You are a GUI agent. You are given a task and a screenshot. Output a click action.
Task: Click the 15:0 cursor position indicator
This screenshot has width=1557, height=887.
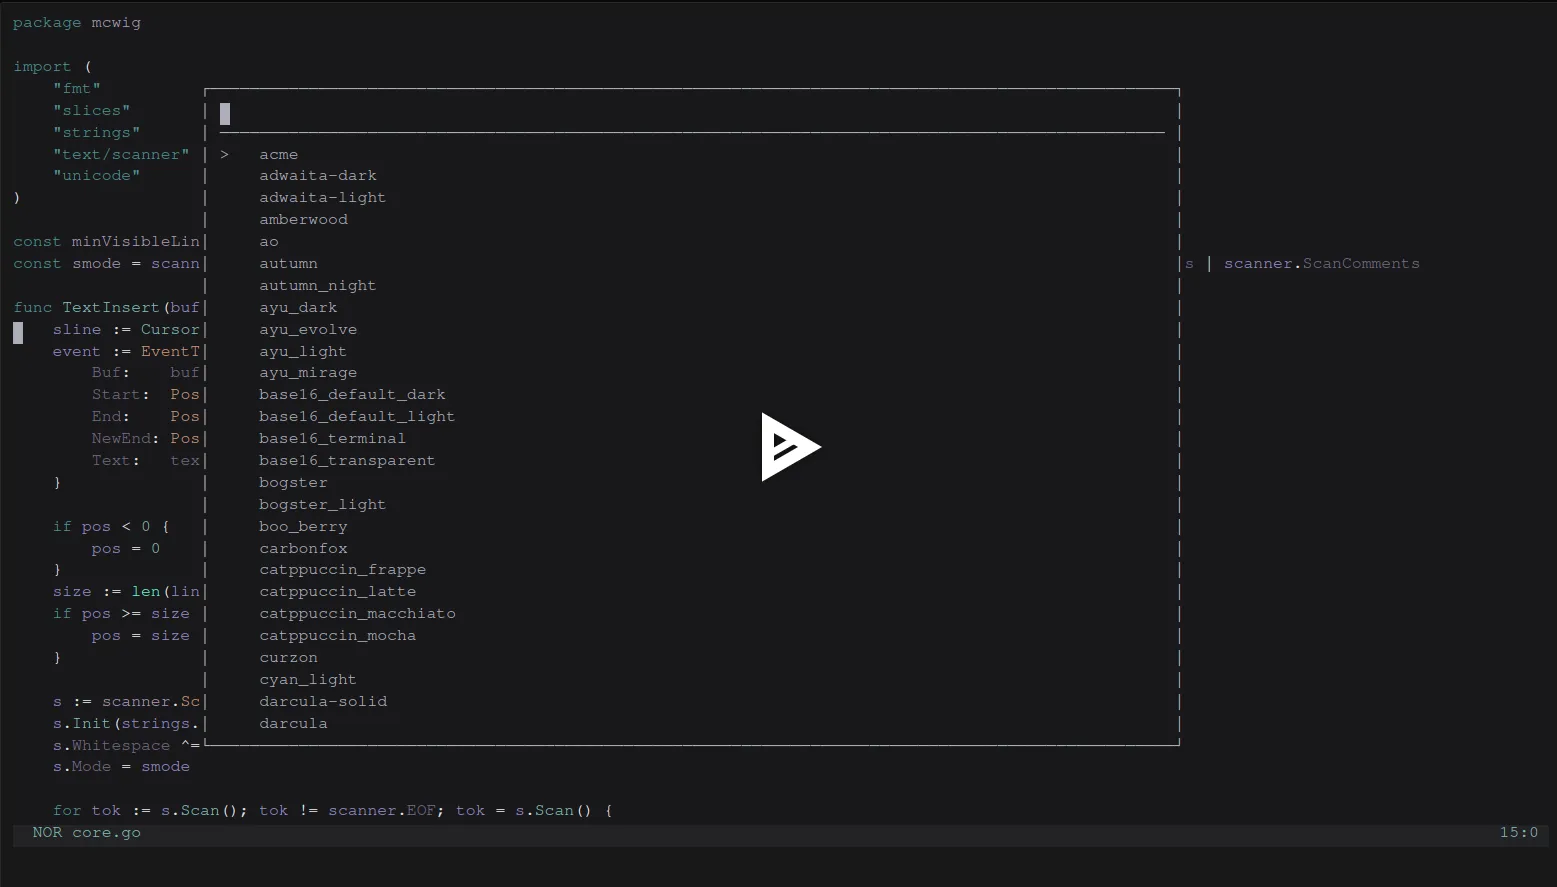[1519, 832]
